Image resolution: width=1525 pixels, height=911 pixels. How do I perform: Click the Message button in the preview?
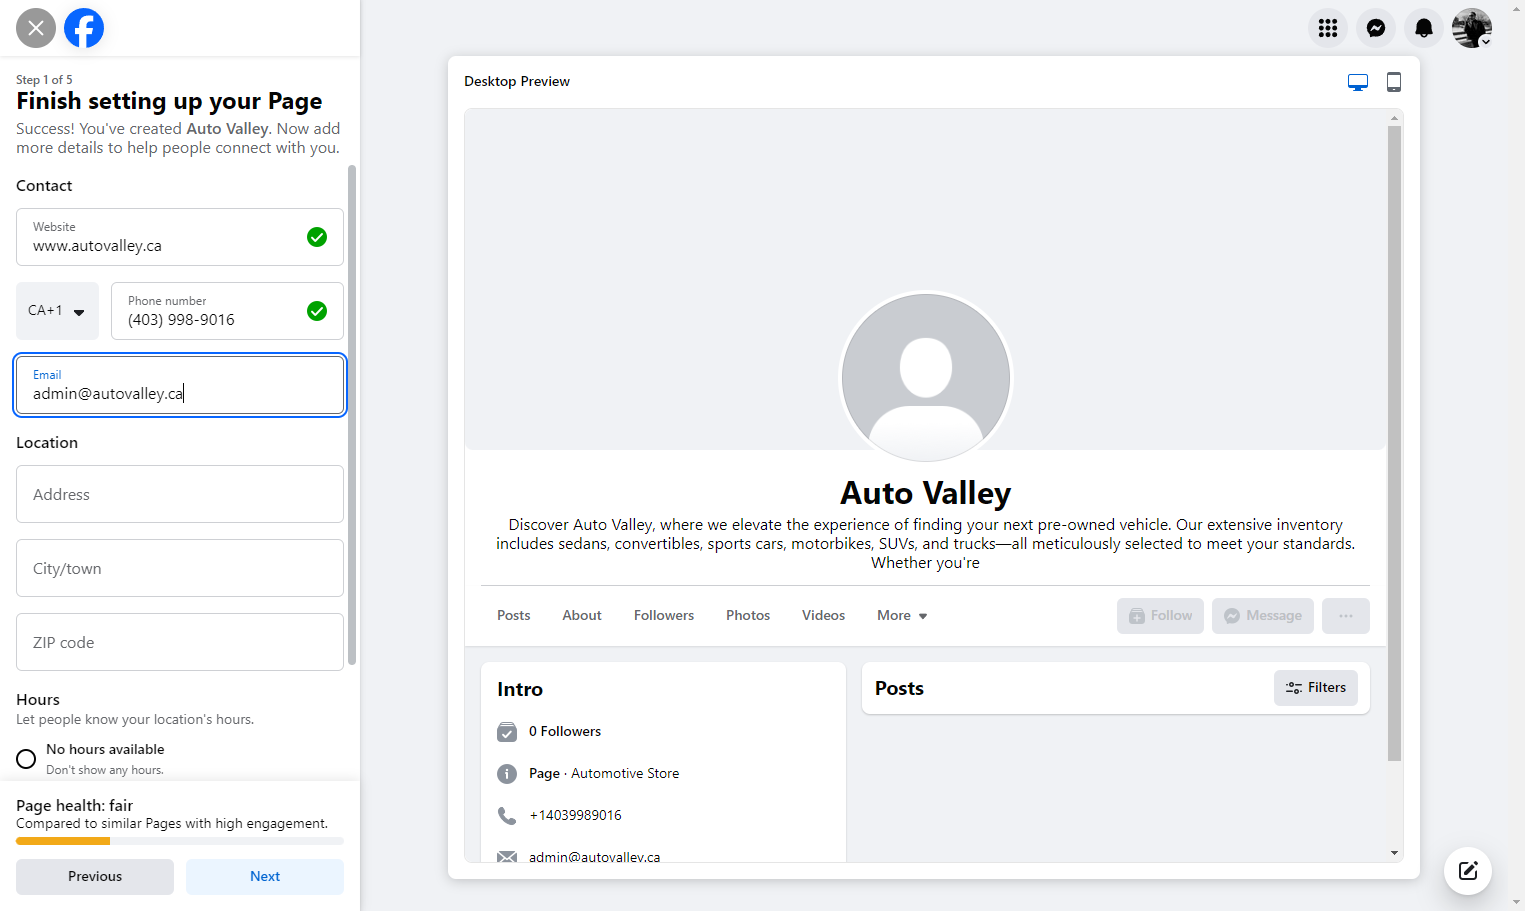pyautogui.click(x=1263, y=616)
